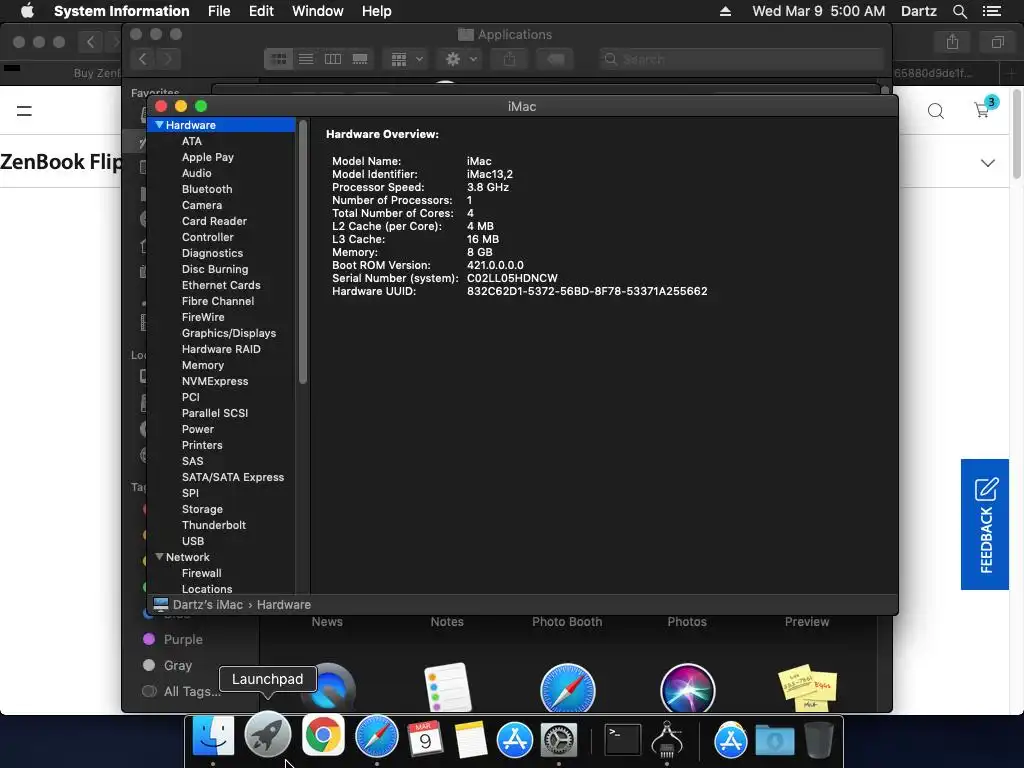Select SATA/SATA Express in the list

pos(232,477)
